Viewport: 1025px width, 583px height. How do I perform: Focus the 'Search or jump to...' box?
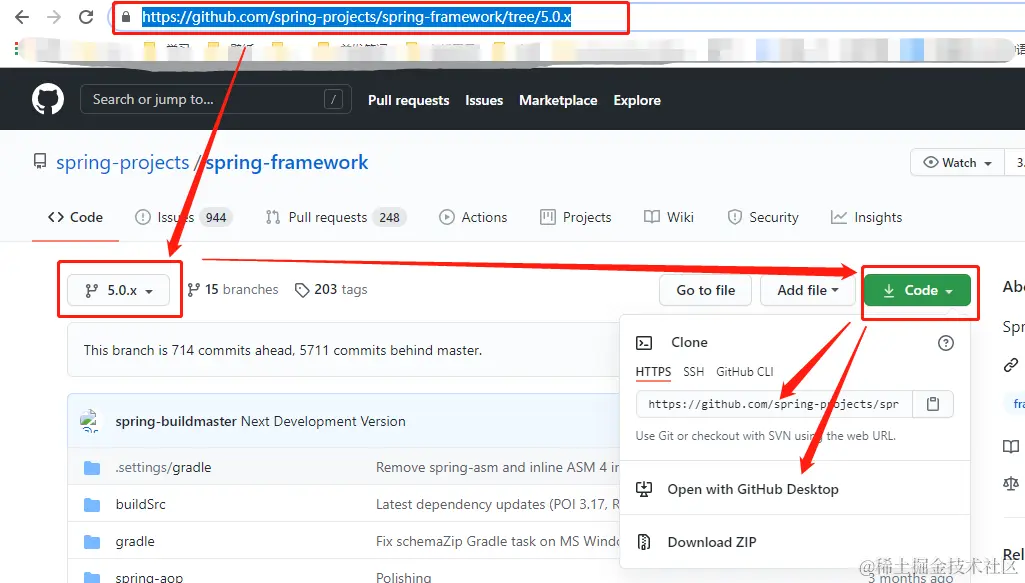(216, 99)
